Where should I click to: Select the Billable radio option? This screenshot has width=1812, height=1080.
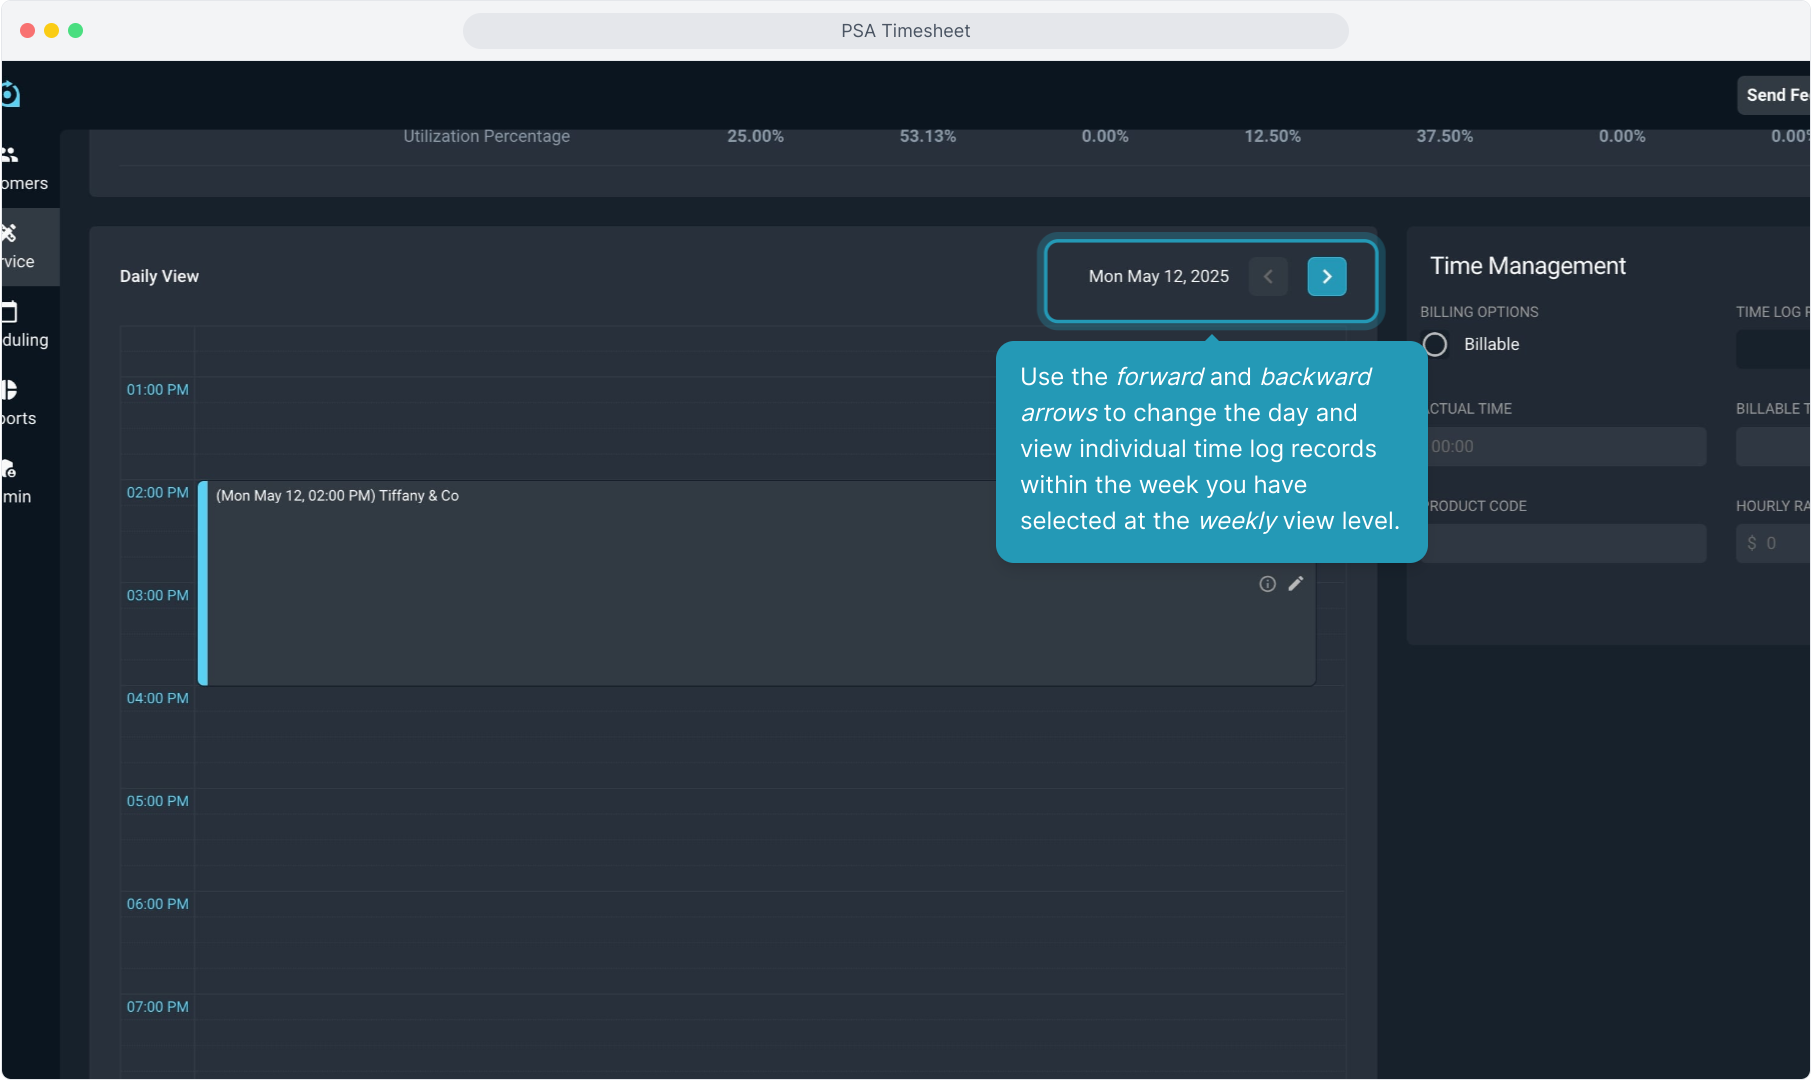1435,344
